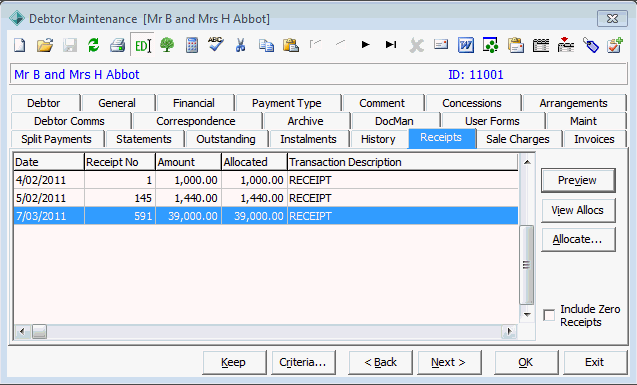Click the Next record play arrow
637x385 pixels.
[x=366, y=44]
